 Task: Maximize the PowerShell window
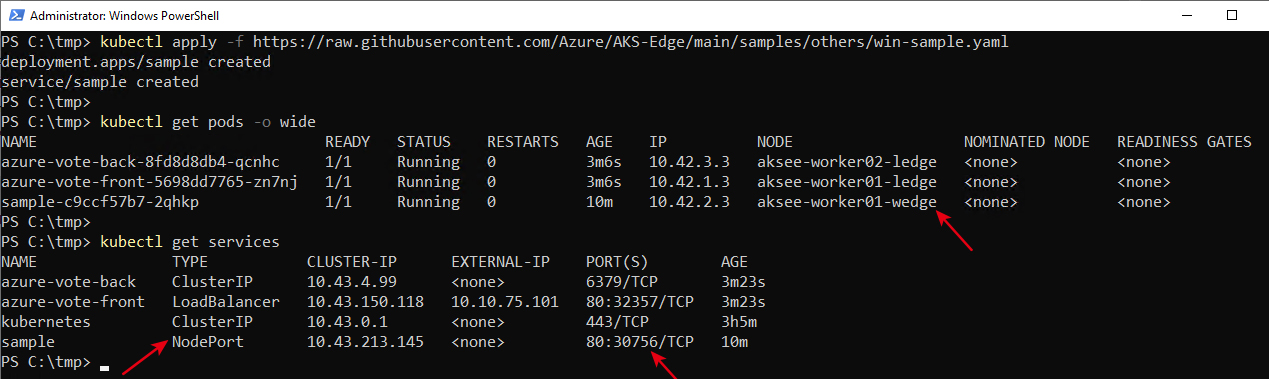[x=1232, y=16]
